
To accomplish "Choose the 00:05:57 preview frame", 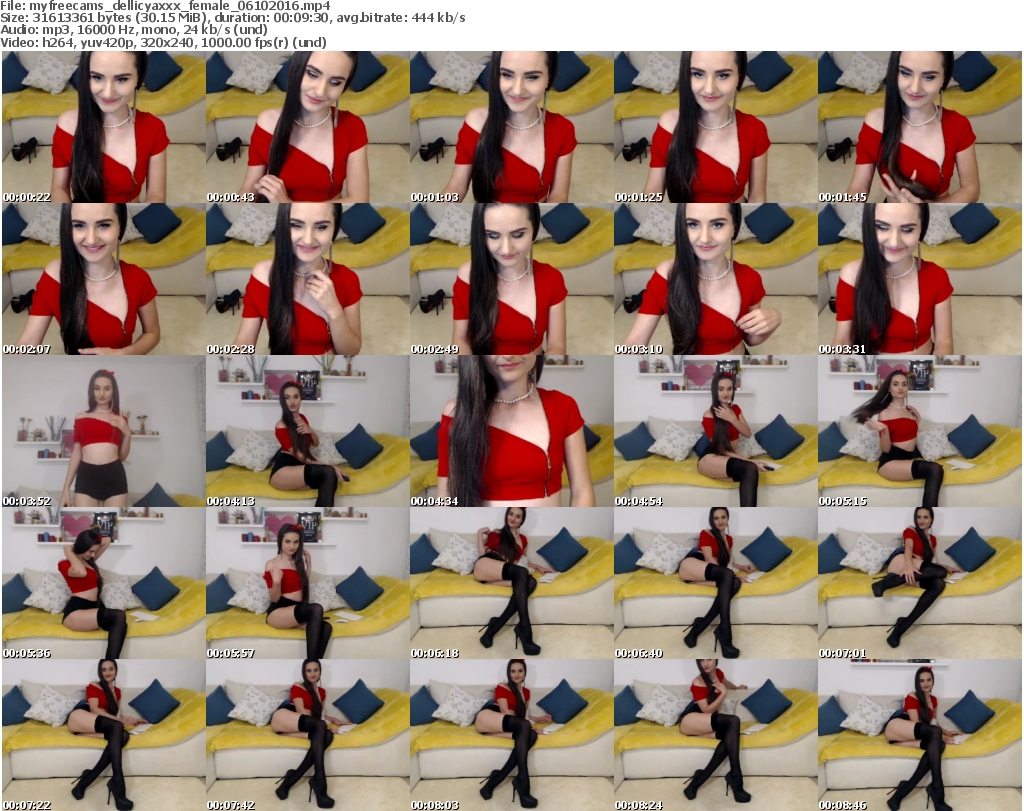I will (x=308, y=583).
